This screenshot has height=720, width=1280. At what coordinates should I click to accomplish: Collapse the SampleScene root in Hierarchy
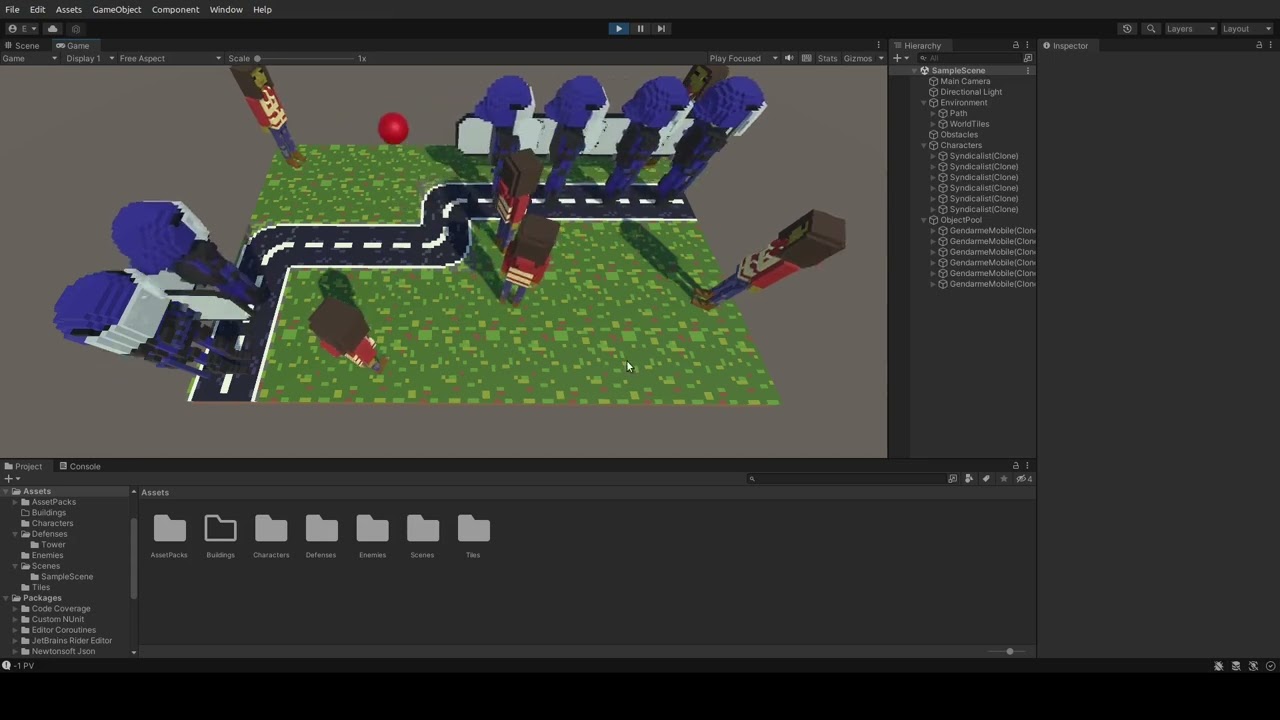915,71
